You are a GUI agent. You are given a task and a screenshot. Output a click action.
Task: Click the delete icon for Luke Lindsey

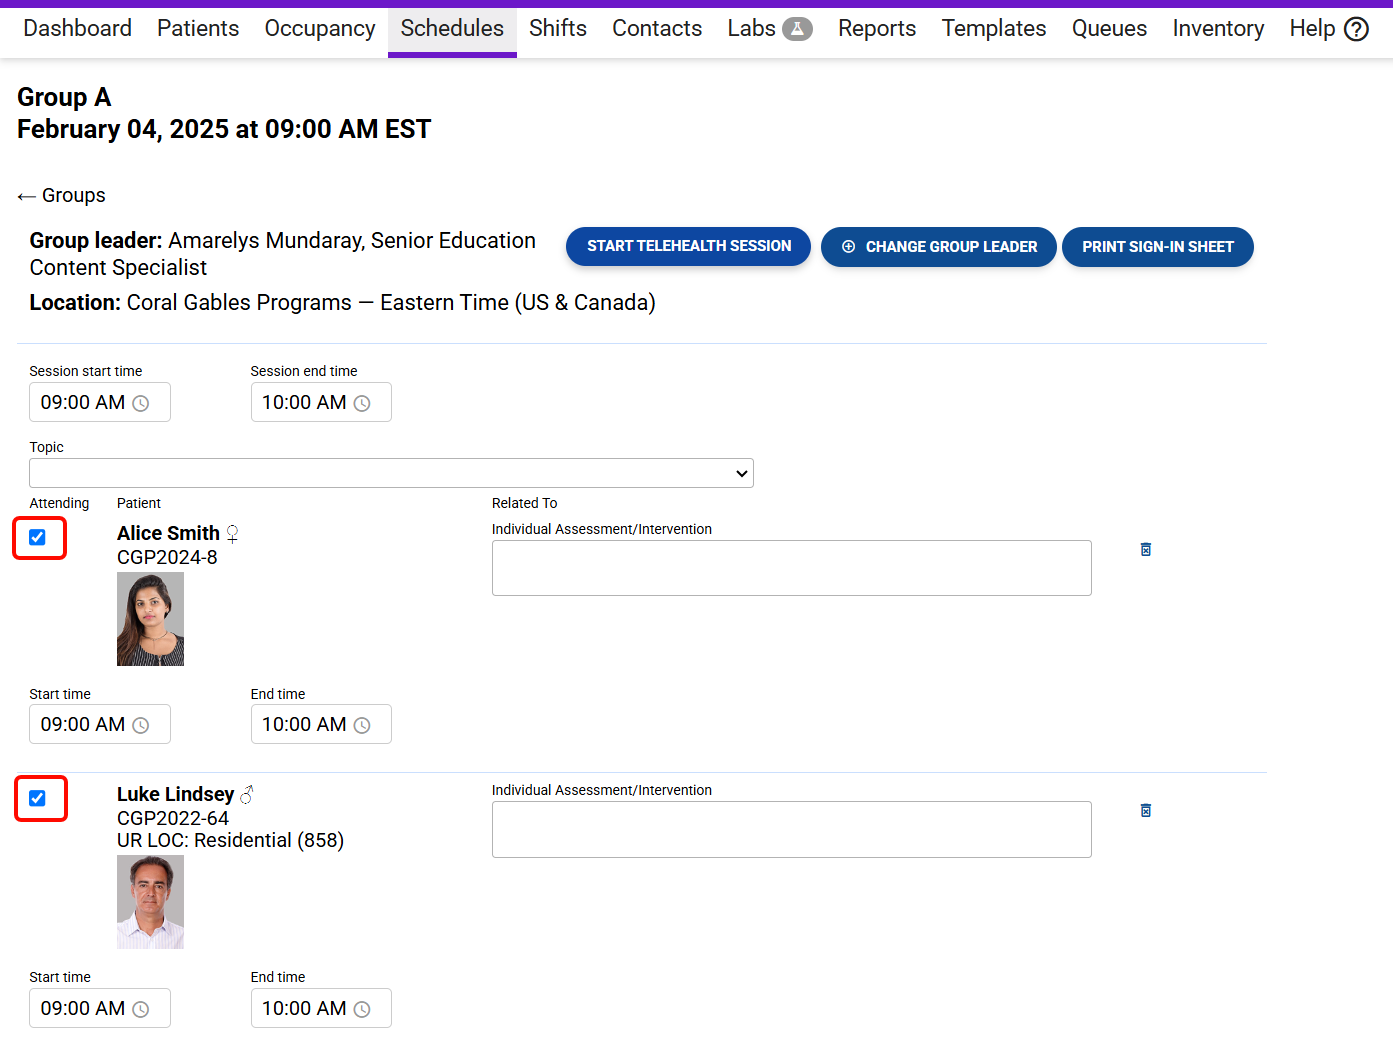pyautogui.click(x=1146, y=810)
